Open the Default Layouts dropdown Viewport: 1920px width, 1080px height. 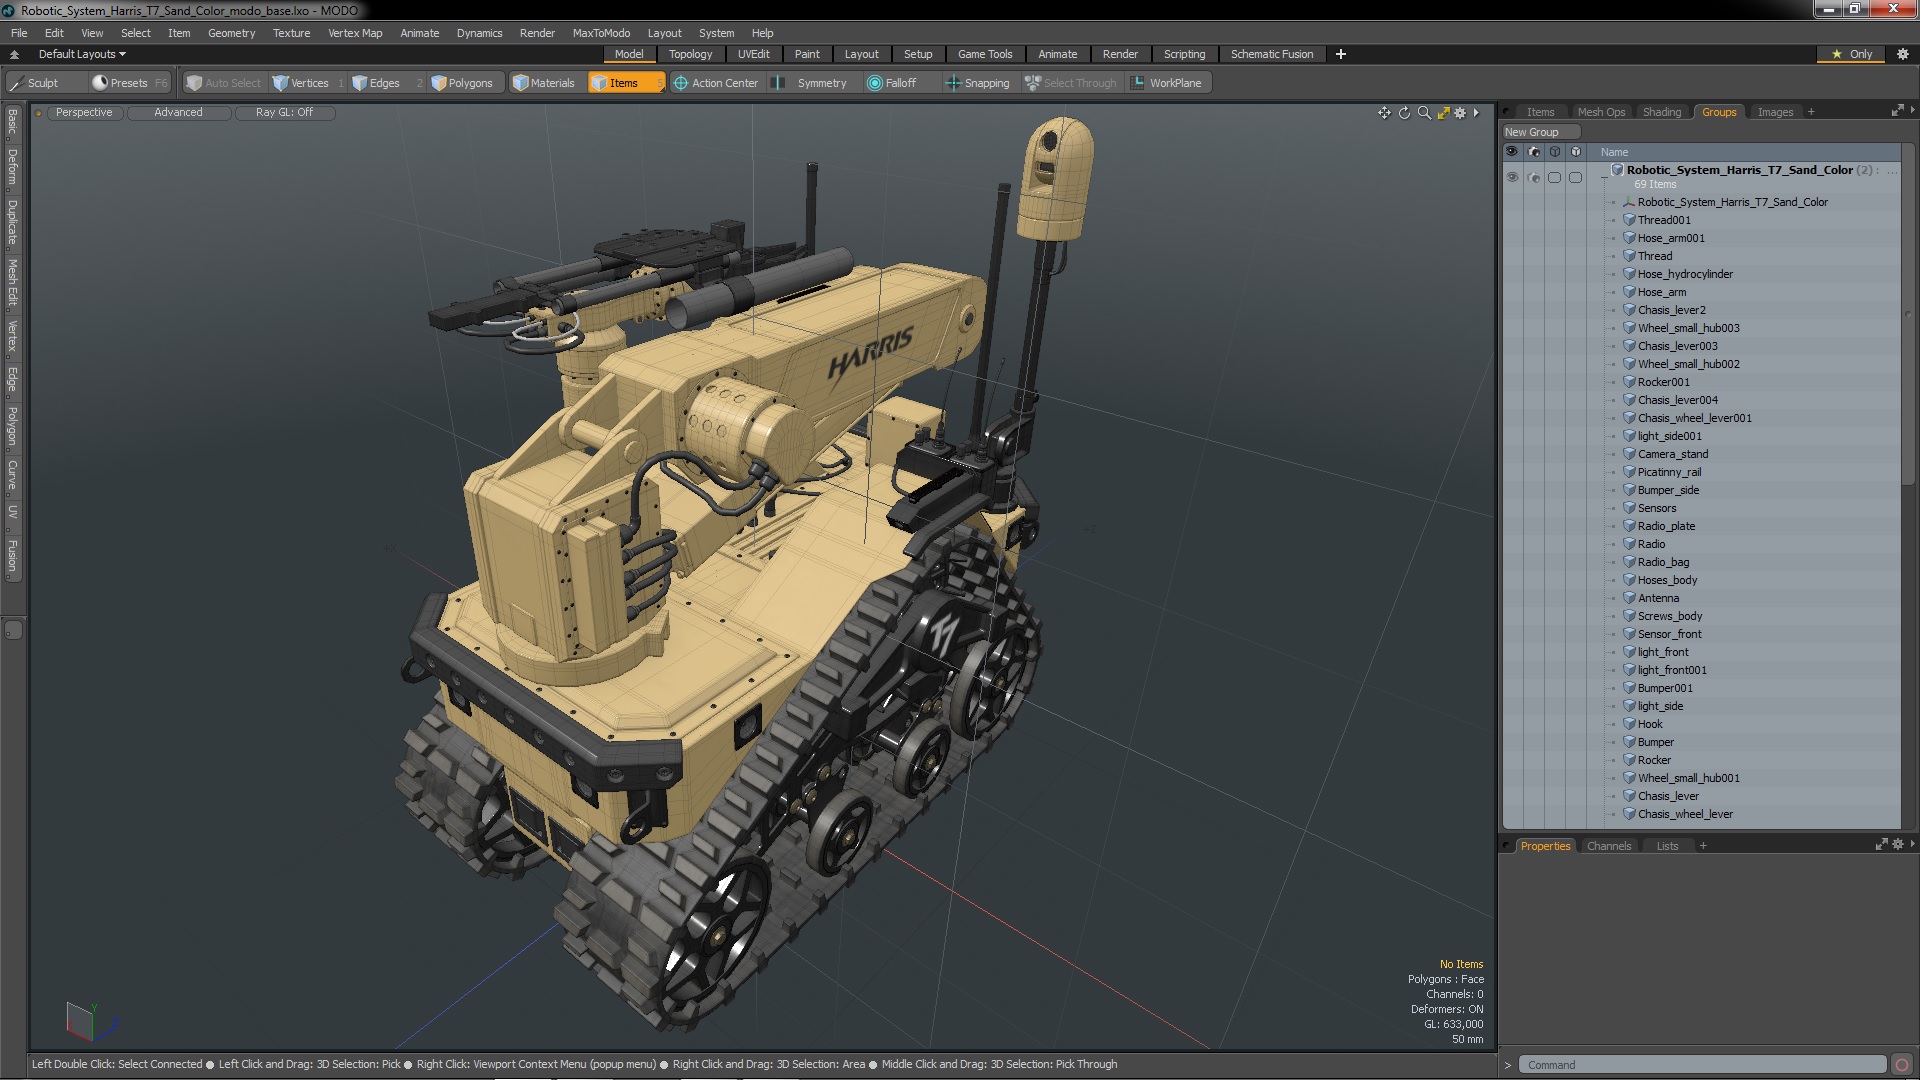point(82,54)
